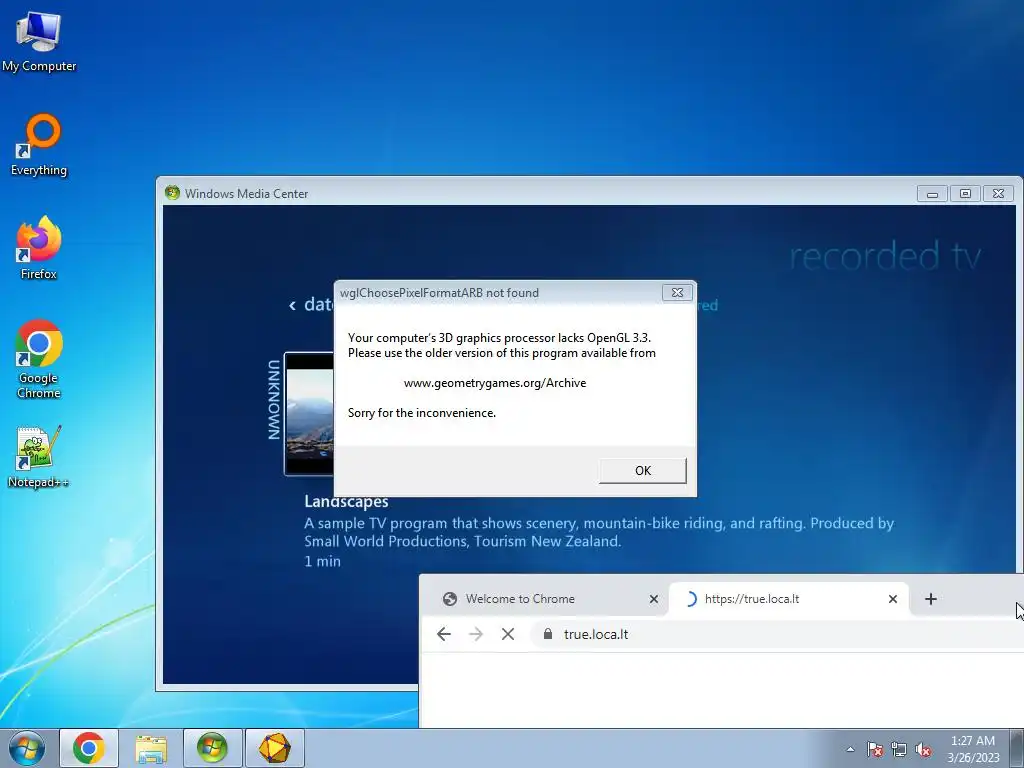Click the globe icon on Welcome tab
Image resolution: width=1024 pixels, height=768 pixels.
tap(450, 599)
